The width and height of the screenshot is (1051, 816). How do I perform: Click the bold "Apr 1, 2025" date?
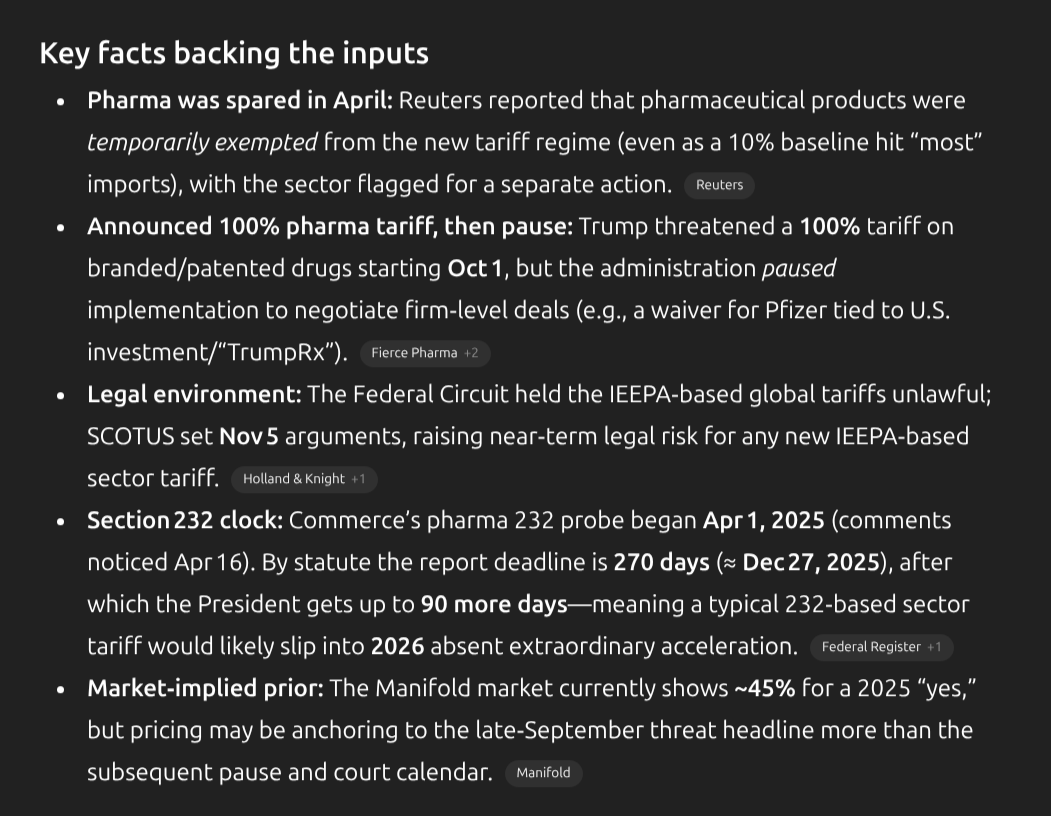click(x=764, y=521)
